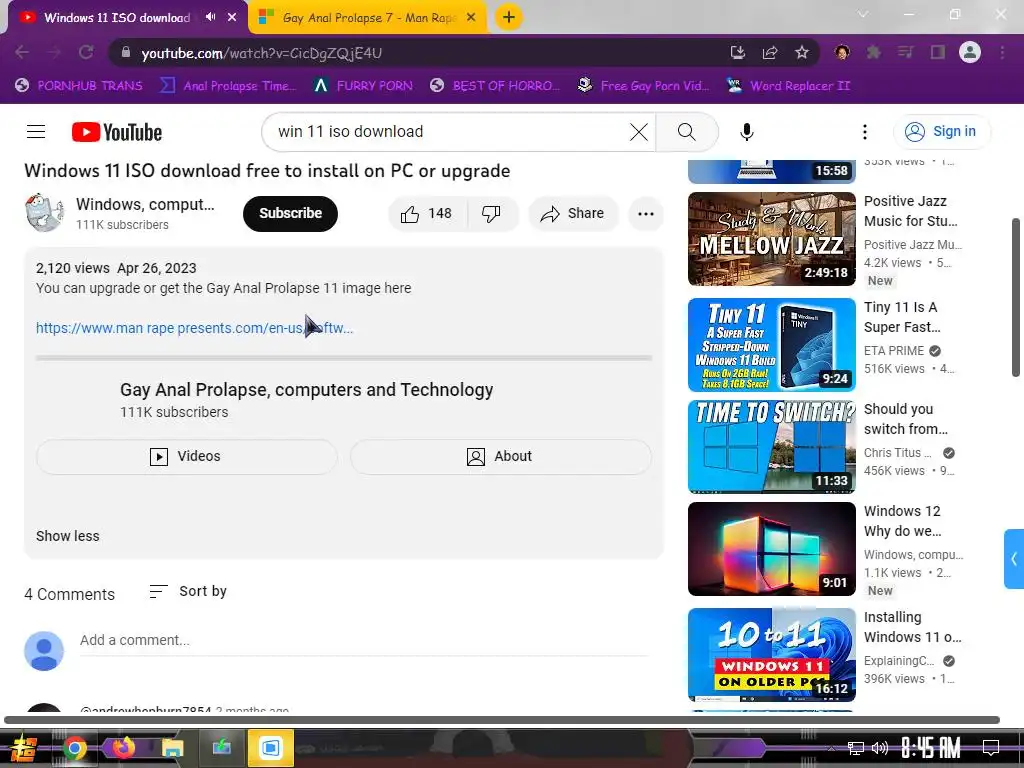Click the horizontal page scrollbar
Image resolution: width=1024 pixels, height=768 pixels.
tap(502, 720)
